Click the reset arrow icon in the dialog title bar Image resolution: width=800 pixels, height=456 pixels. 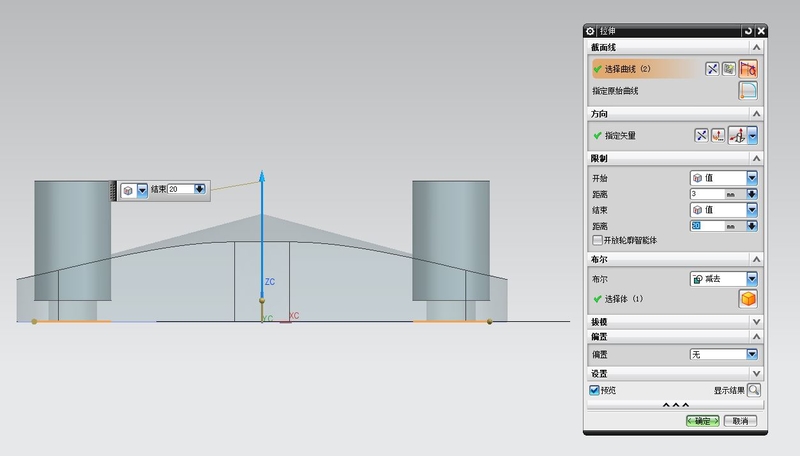point(748,32)
